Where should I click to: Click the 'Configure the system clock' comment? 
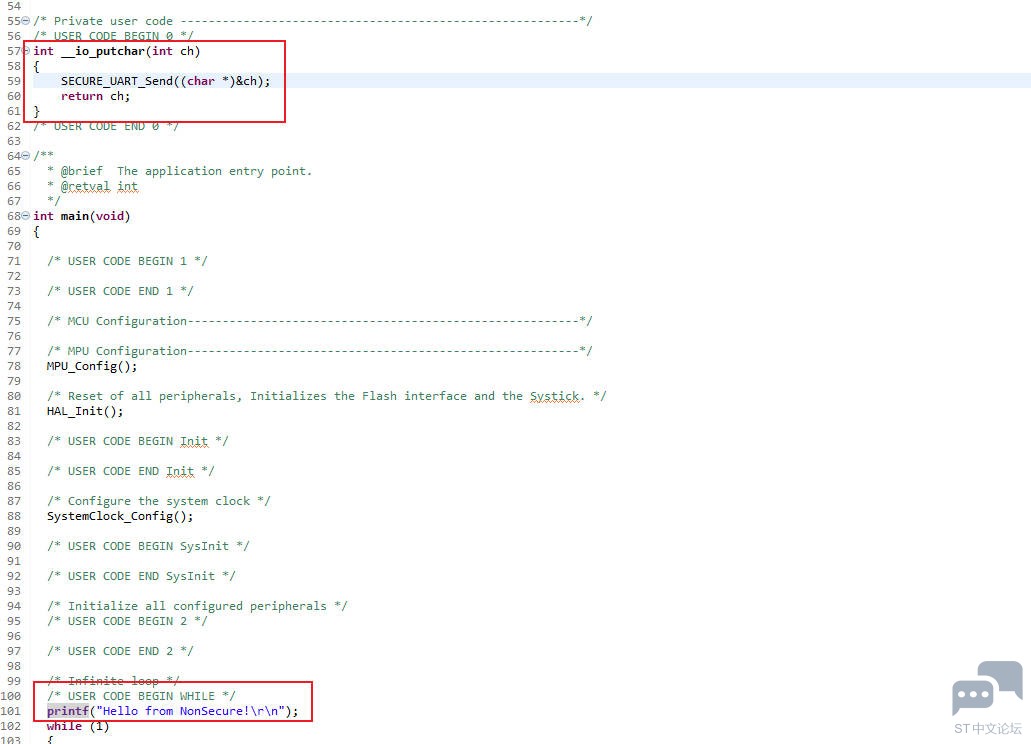tap(158, 501)
